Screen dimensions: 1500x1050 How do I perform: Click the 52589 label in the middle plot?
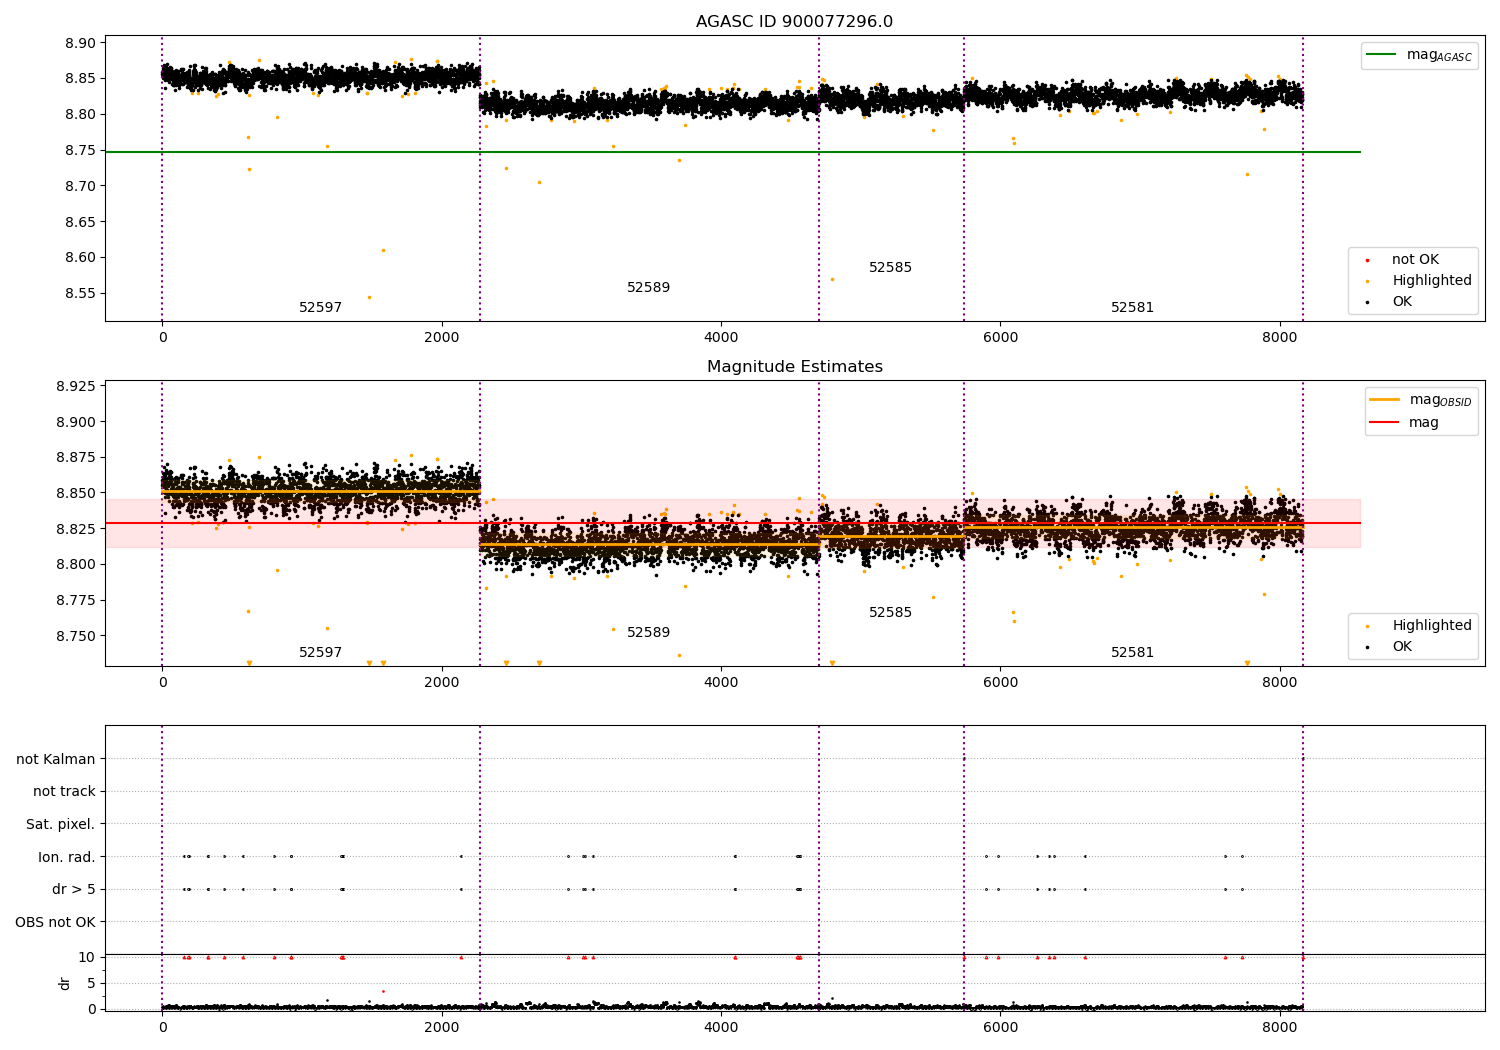[648, 633]
